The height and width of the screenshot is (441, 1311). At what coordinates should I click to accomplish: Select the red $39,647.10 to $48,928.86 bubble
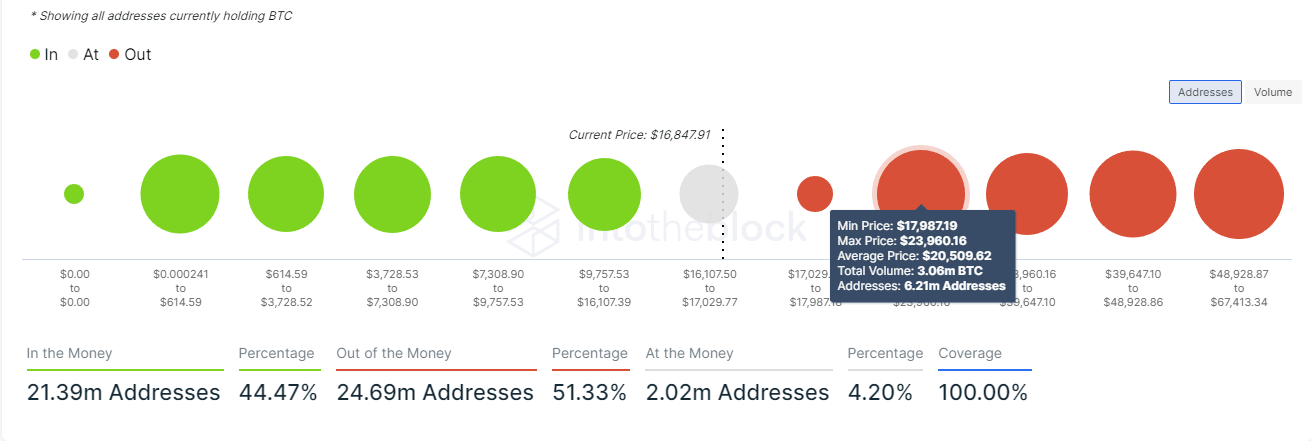[1132, 194]
